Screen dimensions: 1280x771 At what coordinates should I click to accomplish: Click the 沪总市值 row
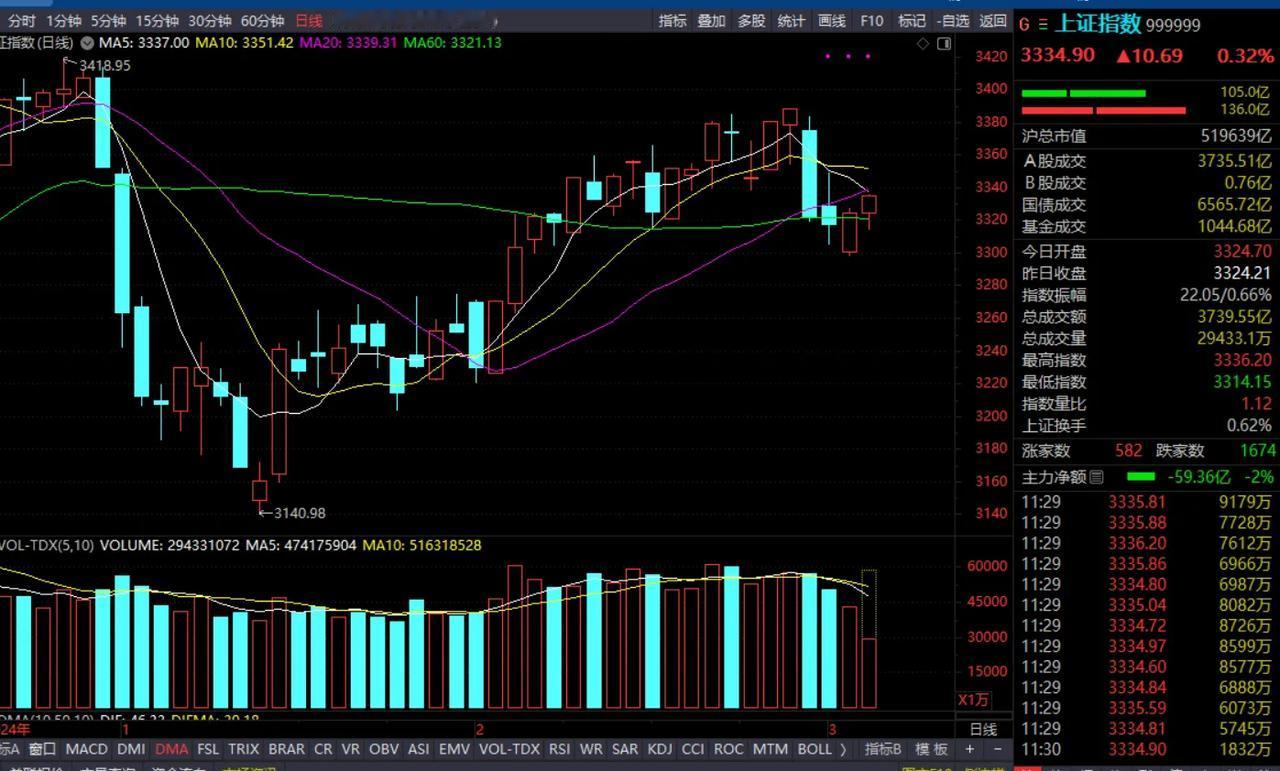(x=1146, y=136)
